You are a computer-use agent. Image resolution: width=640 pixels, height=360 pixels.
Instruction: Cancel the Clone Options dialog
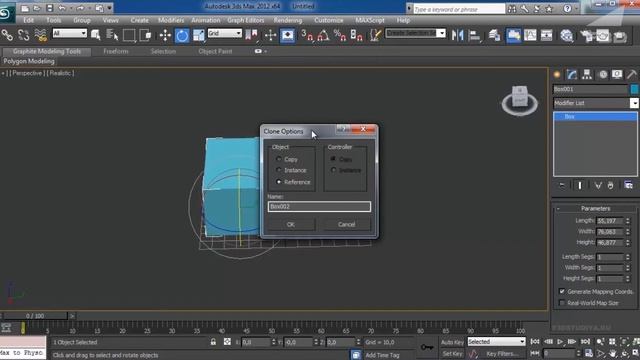[x=347, y=224]
